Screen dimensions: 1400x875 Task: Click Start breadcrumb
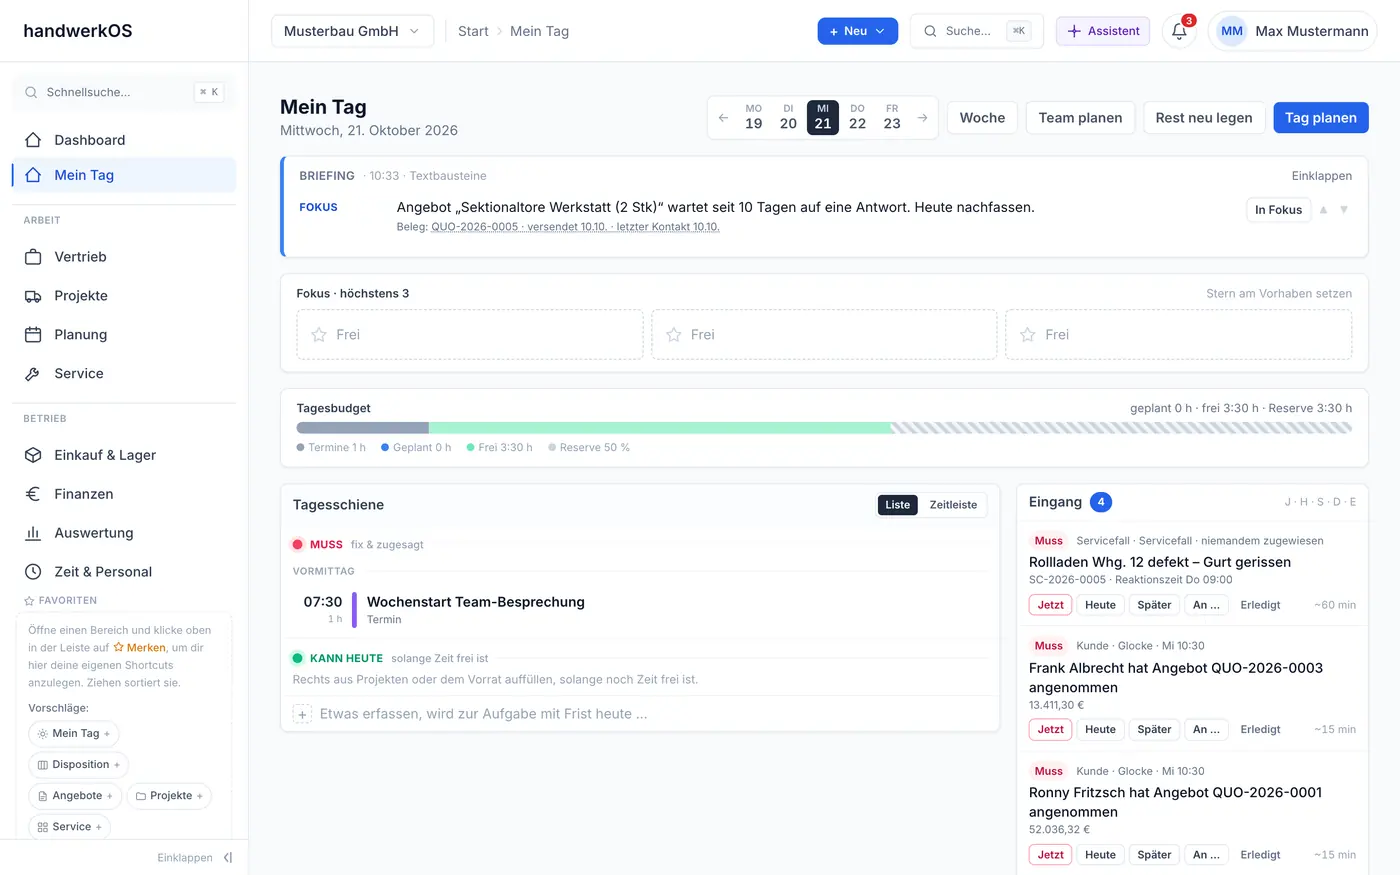click(x=473, y=31)
